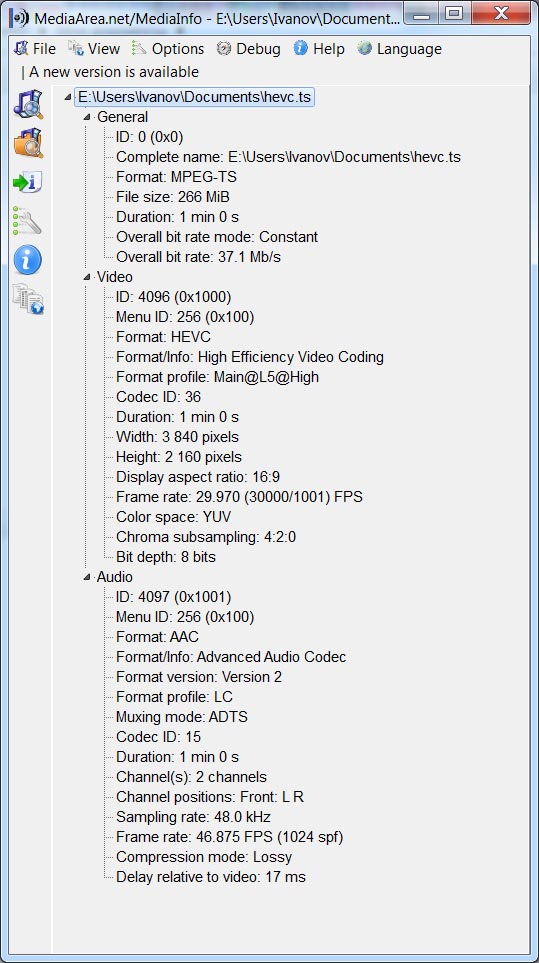Collapse the Video section
The height and width of the screenshot is (963, 539).
click(x=87, y=277)
